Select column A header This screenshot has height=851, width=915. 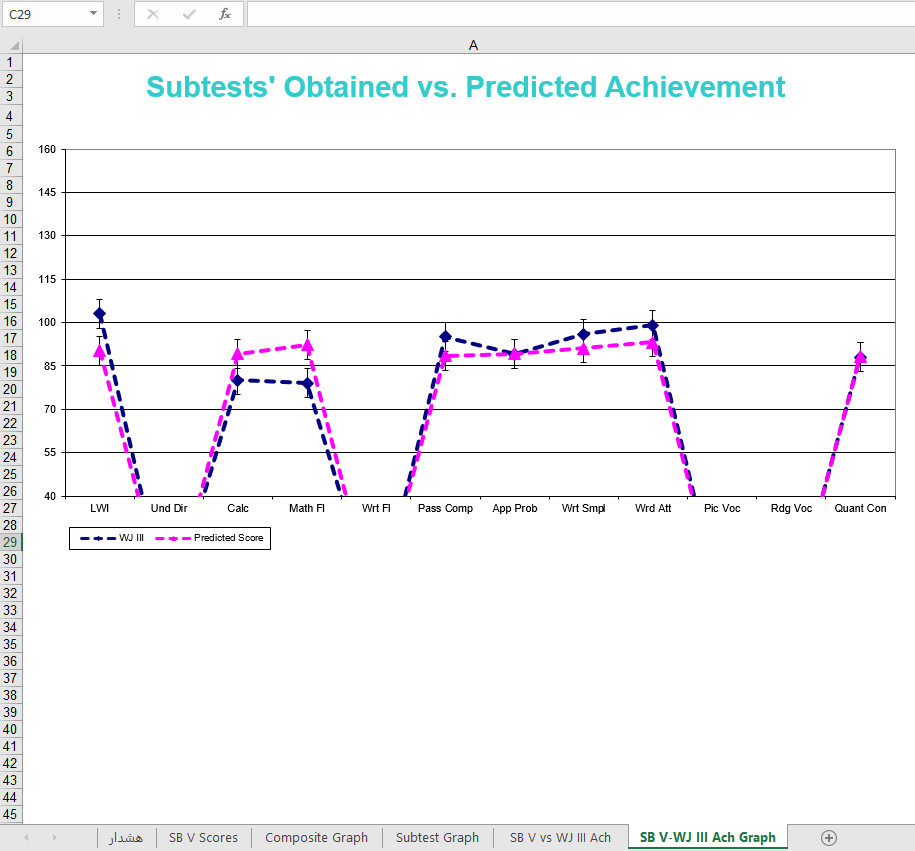(x=473, y=45)
